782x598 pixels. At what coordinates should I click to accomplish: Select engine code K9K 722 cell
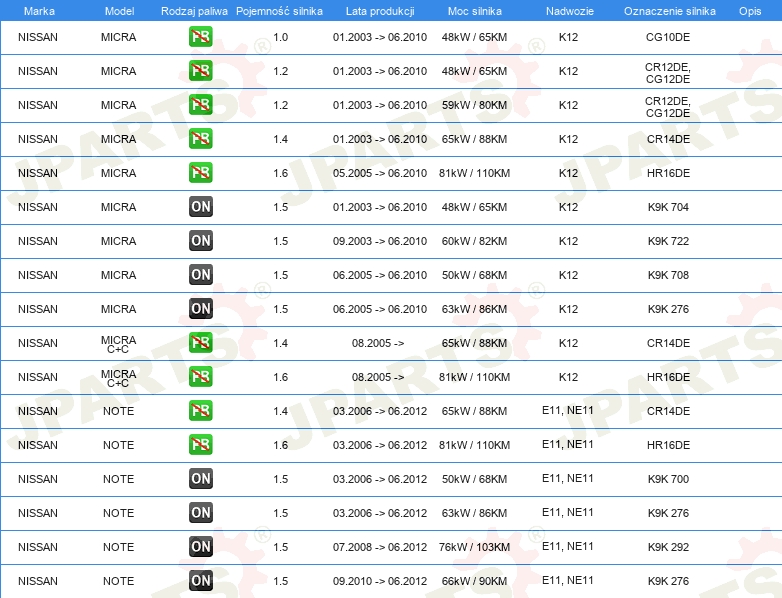(x=668, y=241)
